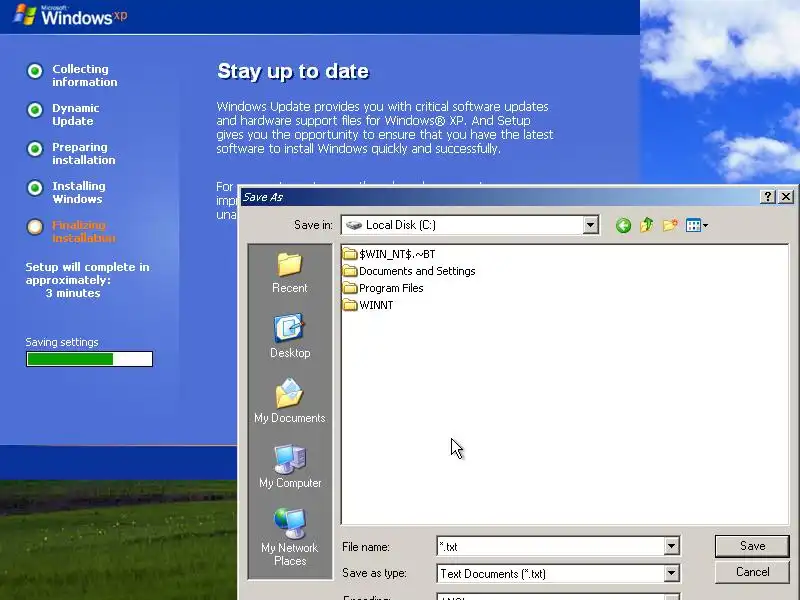The width and height of the screenshot is (800, 600).
Task: Open My Network Places shortcut
Action: [290, 537]
